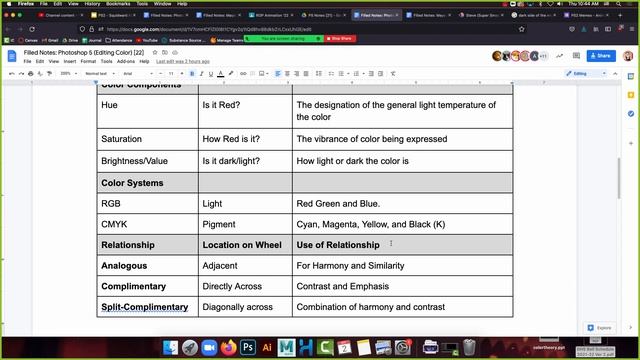Open a new Firefox tab
Viewport: 640px width, 360px height.
coord(620,15)
